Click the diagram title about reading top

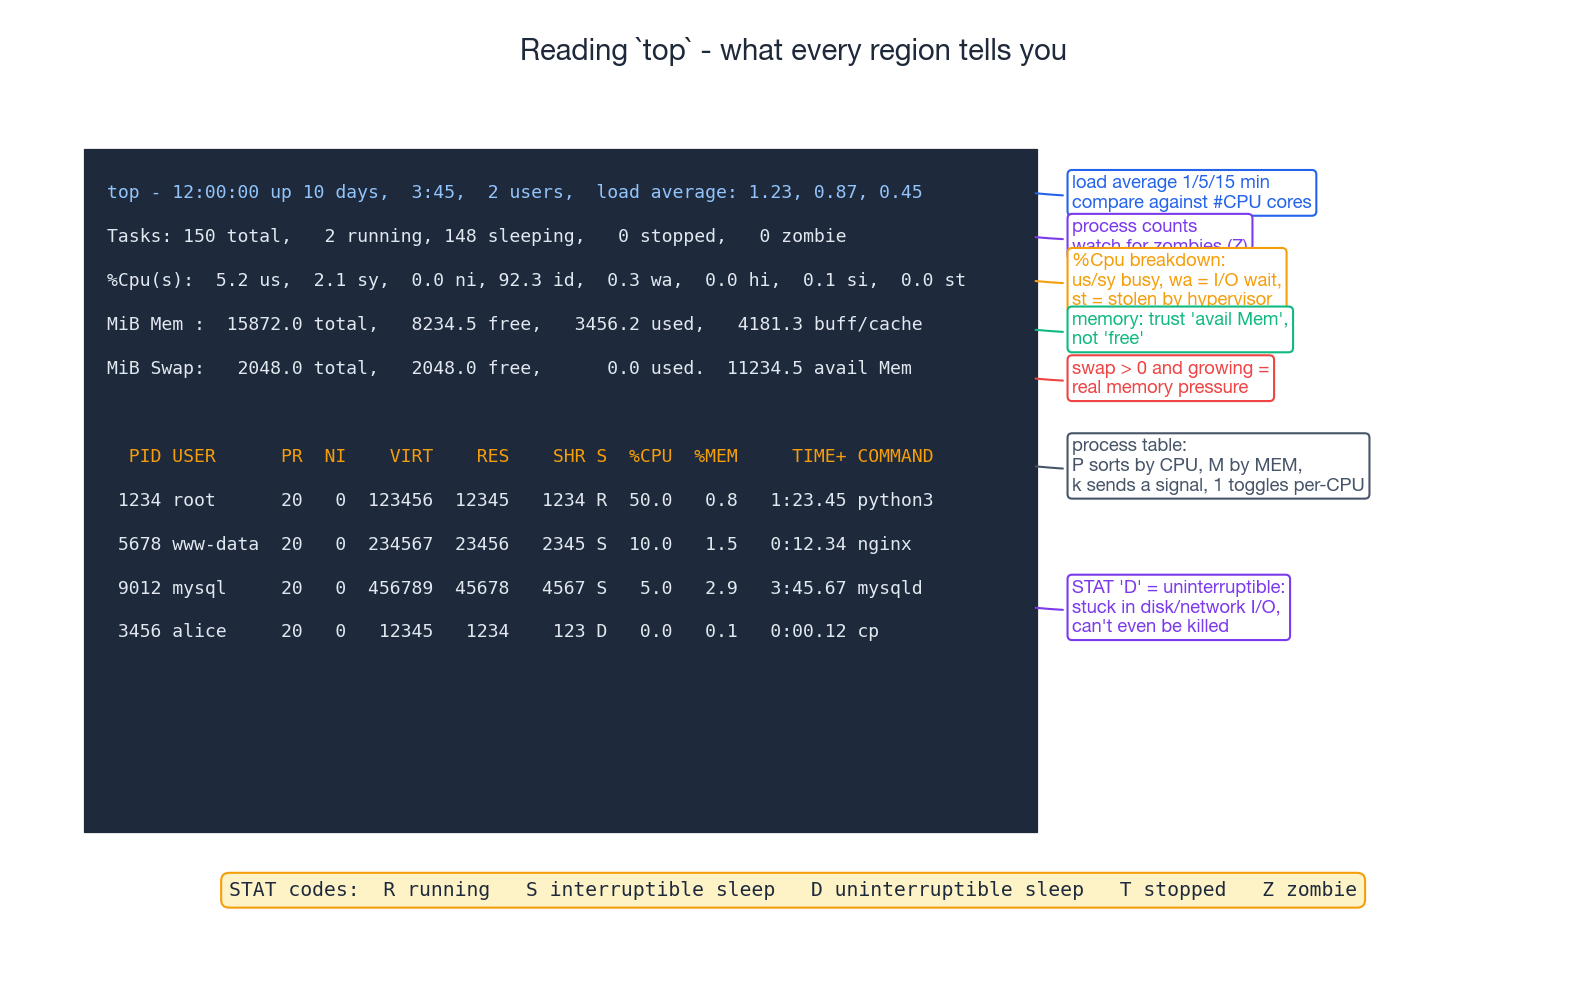tap(793, 50)
